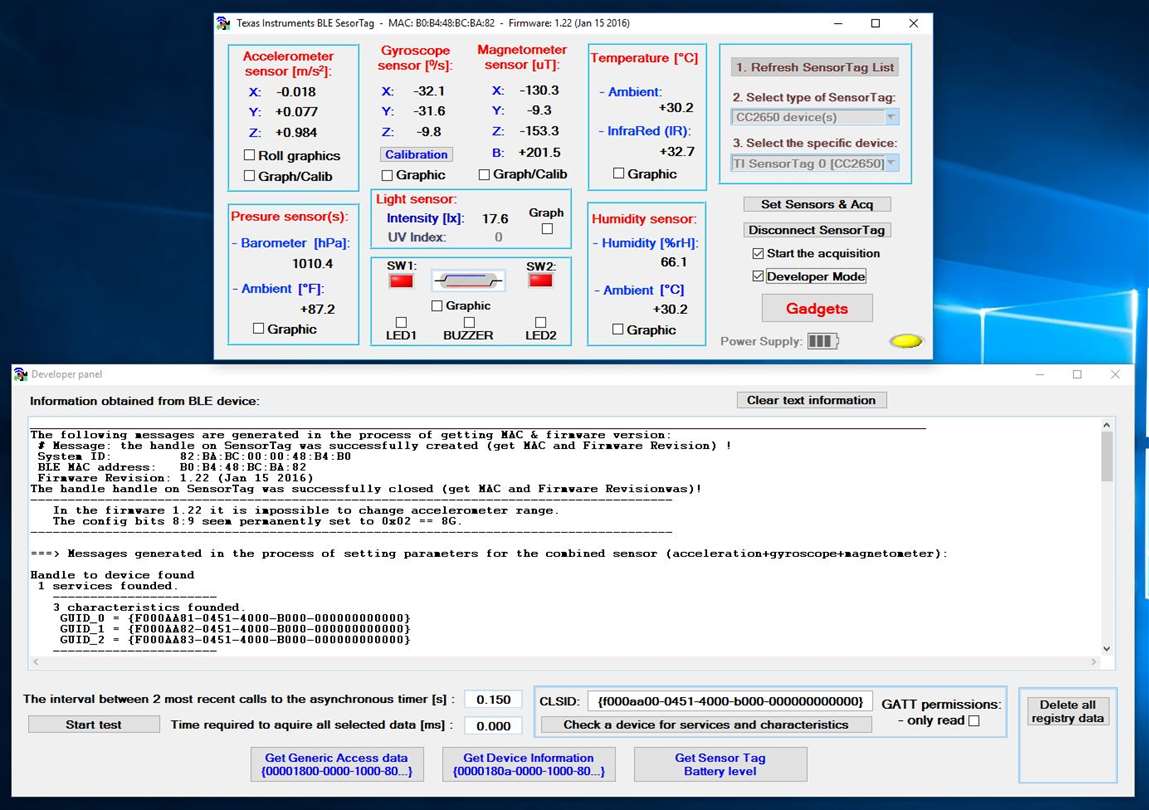
Task: Enable gyroscope Graphic checkbox
Action: (387, 175)
